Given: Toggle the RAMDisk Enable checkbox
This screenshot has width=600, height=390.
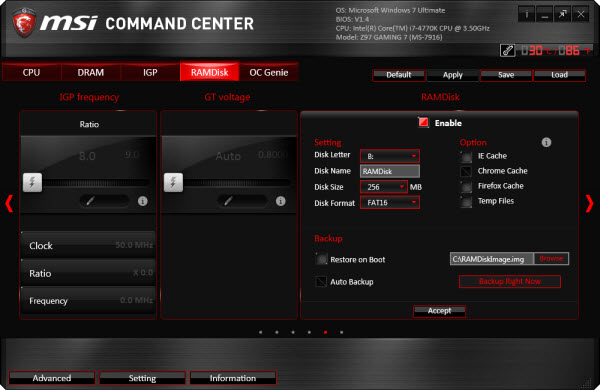Looking at the screenshot, I should 423,122.
